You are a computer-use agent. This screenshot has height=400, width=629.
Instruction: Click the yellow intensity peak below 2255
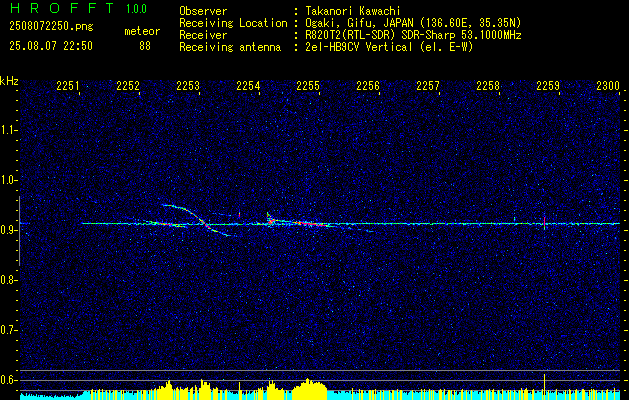click(309, 389)
